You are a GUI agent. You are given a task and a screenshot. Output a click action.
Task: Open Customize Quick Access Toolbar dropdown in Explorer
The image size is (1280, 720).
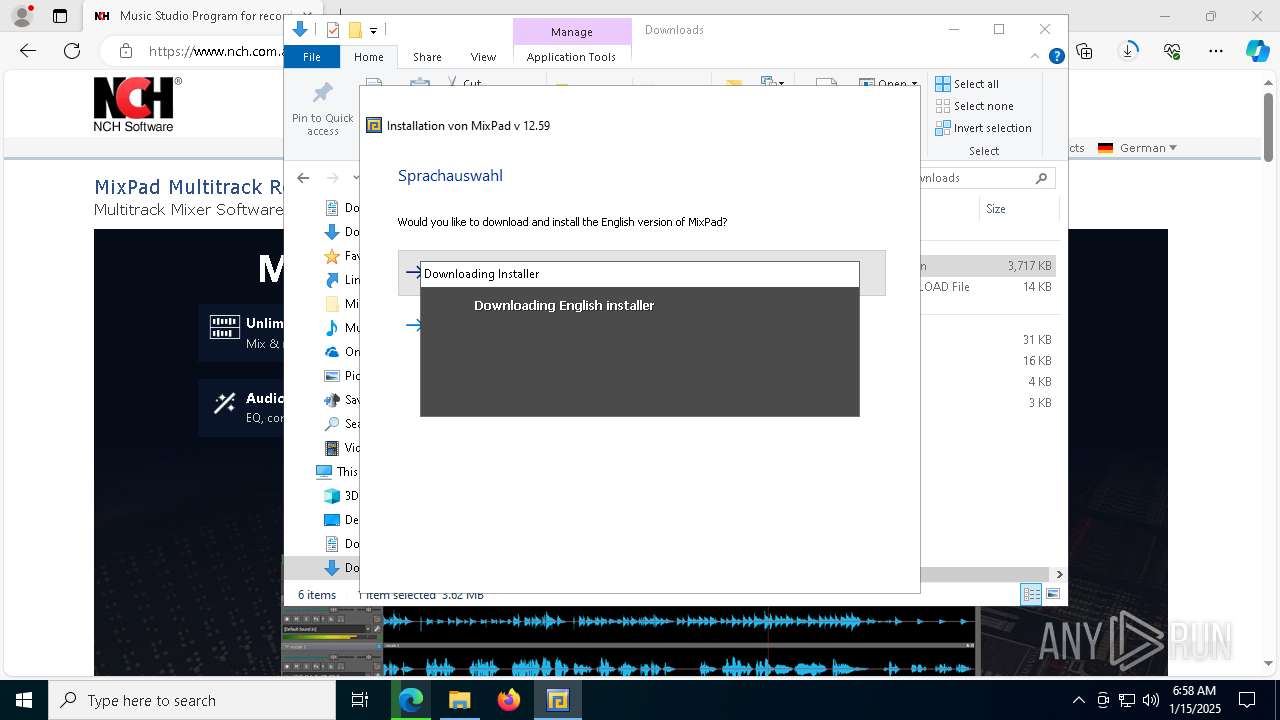point(373,31)
